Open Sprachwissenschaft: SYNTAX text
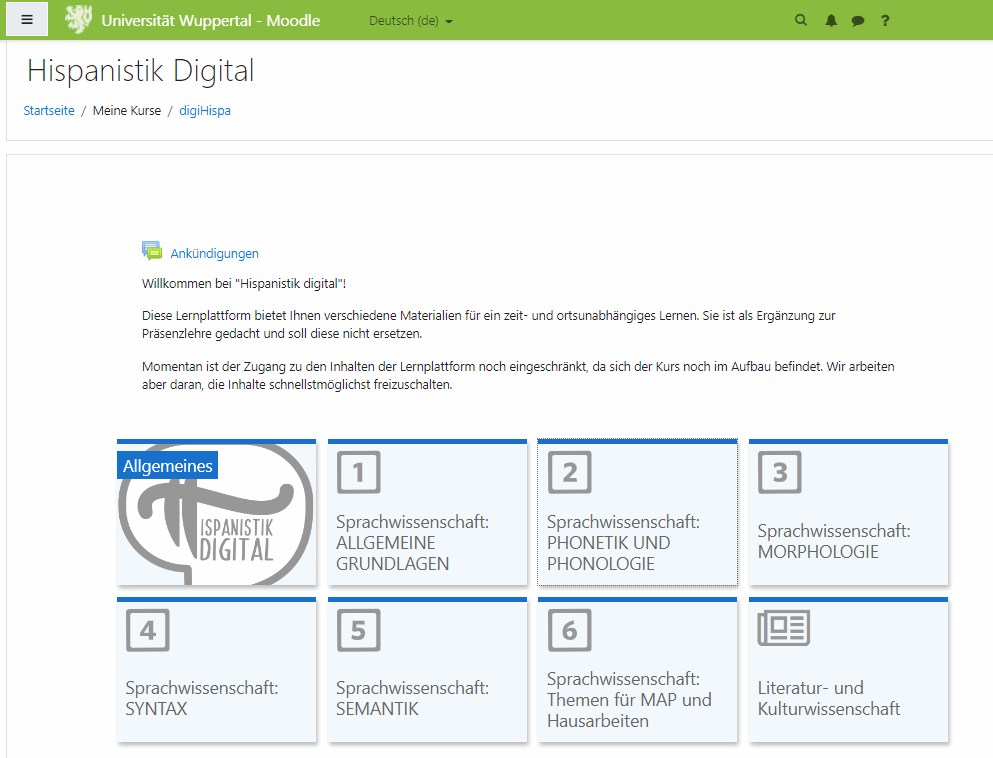Screen dimensions: 993x758 201,698
